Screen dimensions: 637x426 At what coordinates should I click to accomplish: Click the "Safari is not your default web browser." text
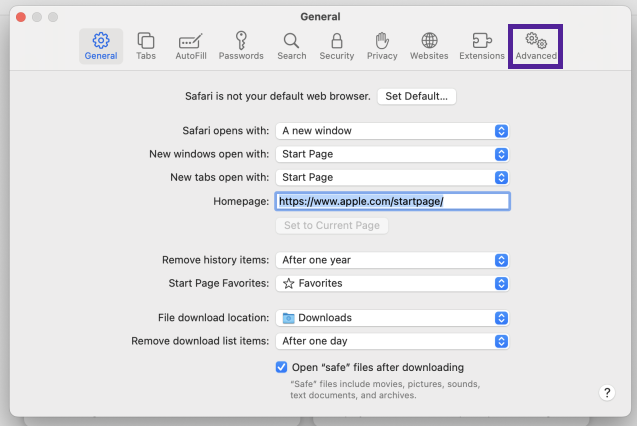pos(277,96)
